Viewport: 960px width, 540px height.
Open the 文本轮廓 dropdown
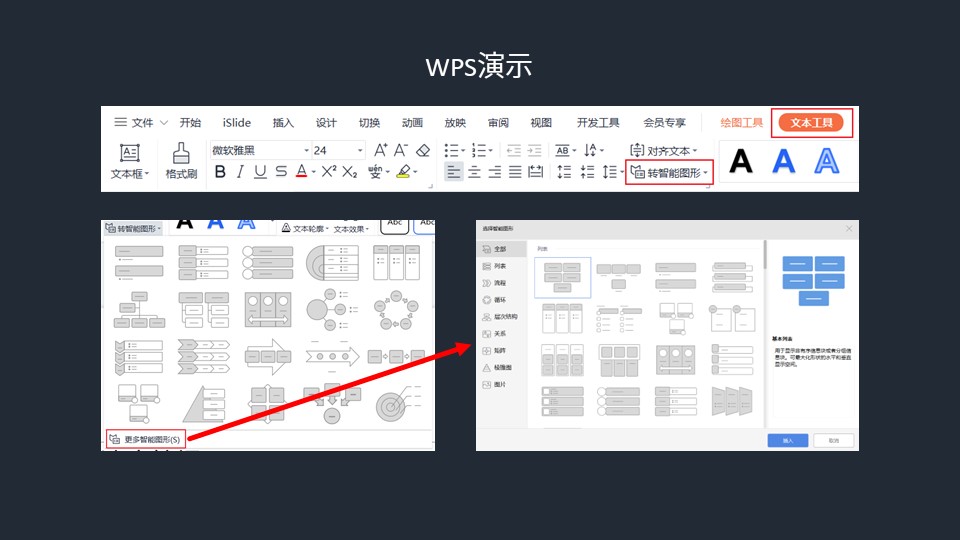(x=305, y=228)
